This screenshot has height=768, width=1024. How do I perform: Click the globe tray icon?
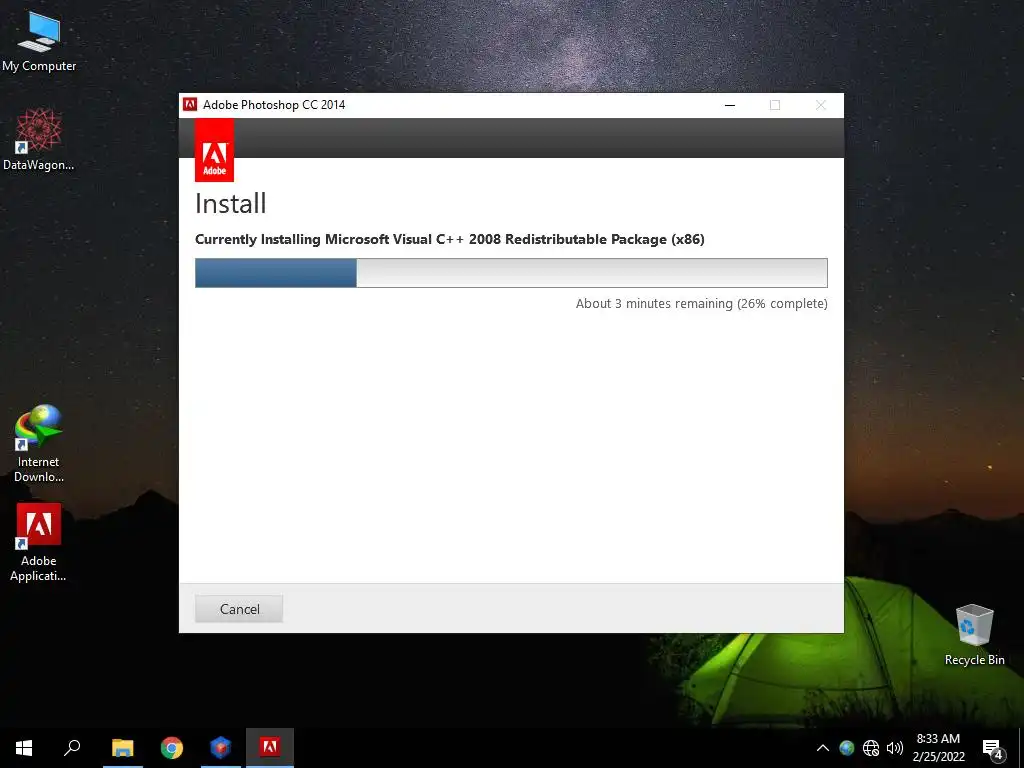pos(847,748)
